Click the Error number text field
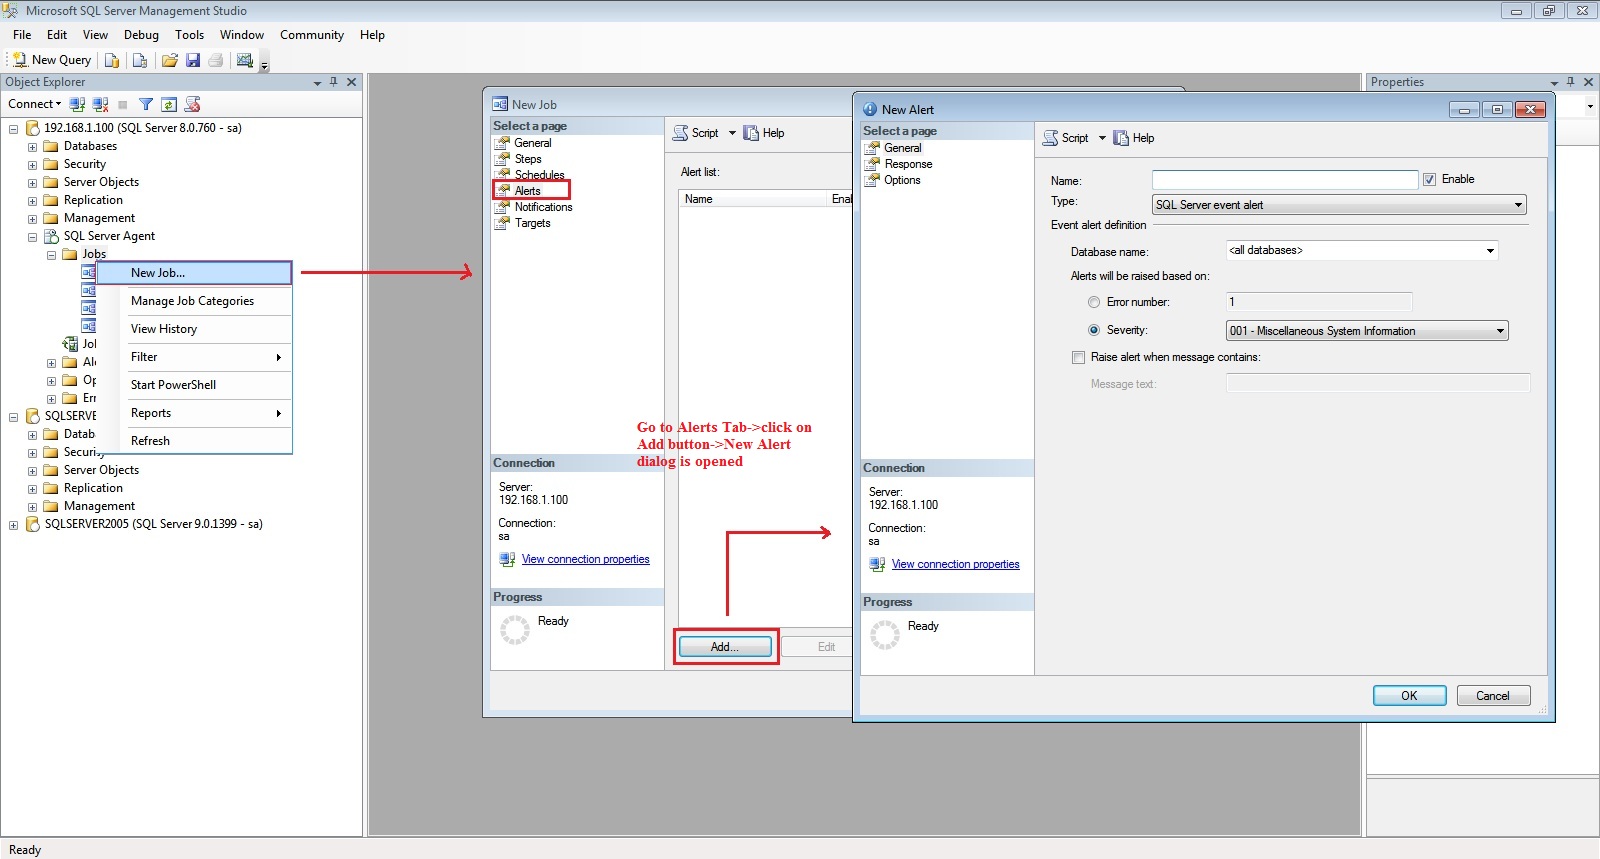Image resolution: width=1600 pixels, height=859 pixels. (1319, 302)
